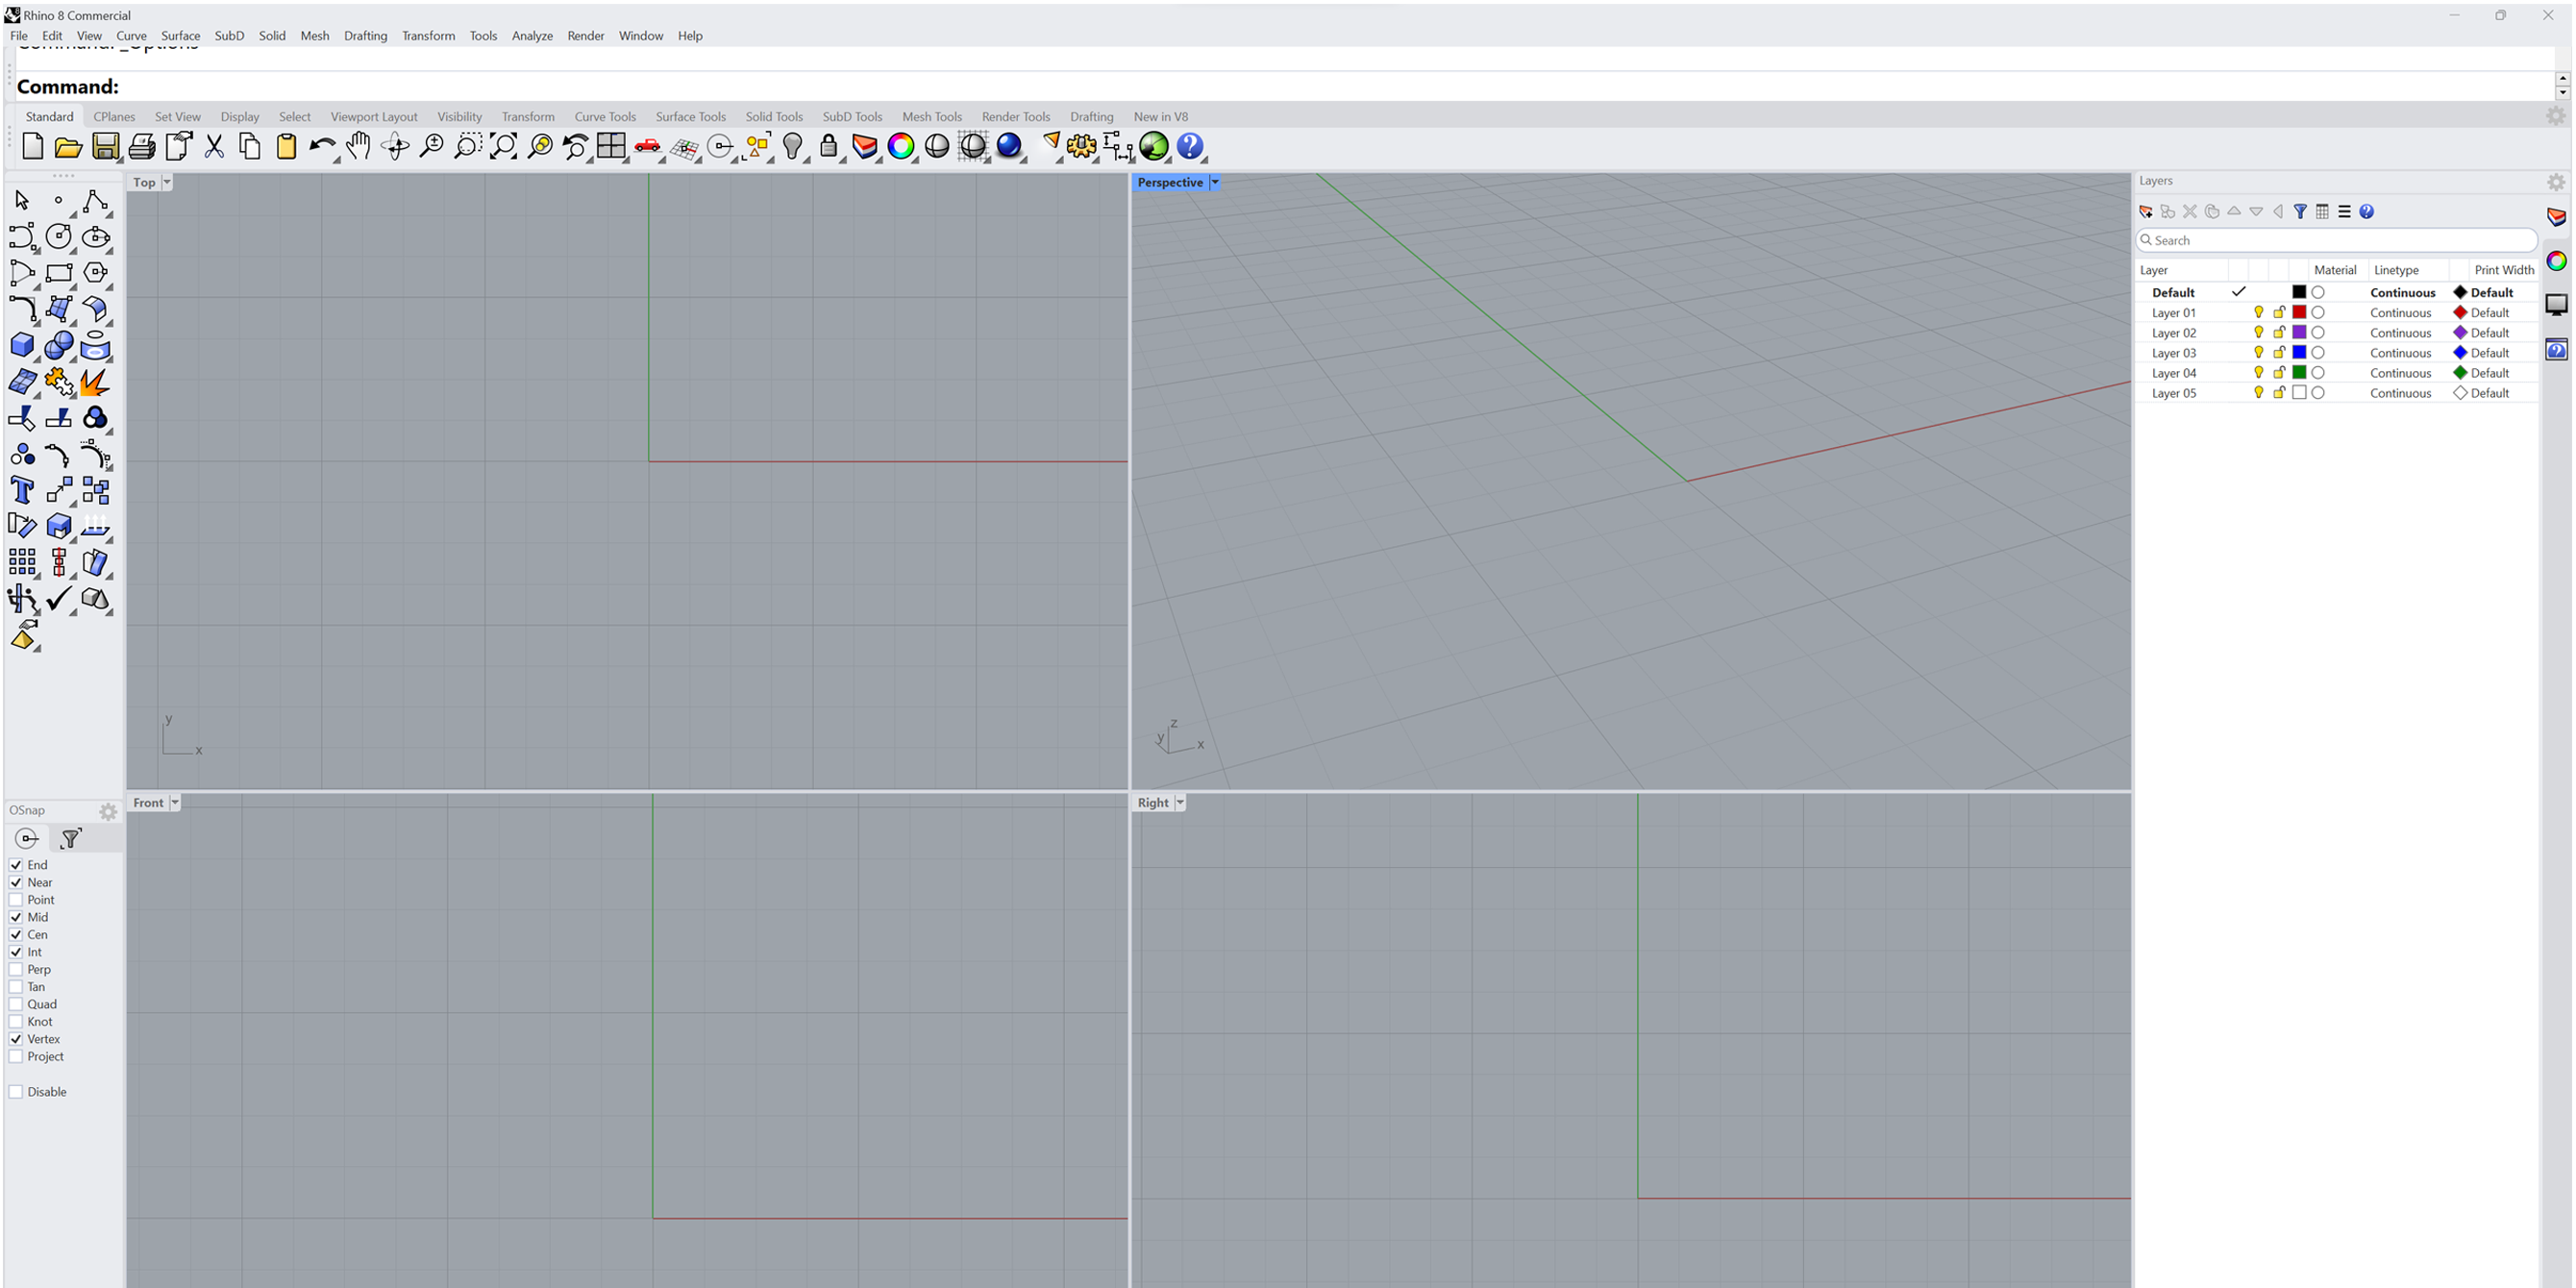Click the checkmark analyze tool in left sidebar
Viewport: 2576px width, 1288px height.
[59, 598]
